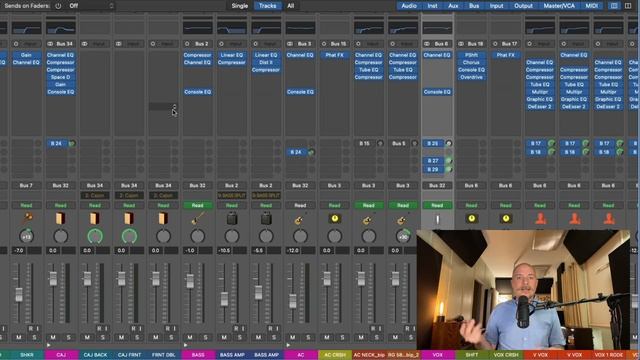Solo the SHKR track

coord(34,337)
